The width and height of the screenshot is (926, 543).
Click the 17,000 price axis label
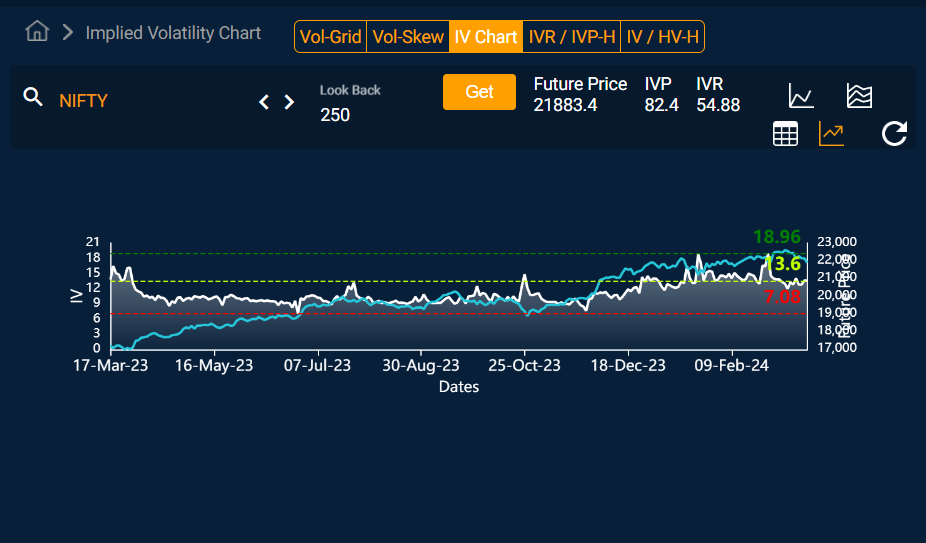[x=837, y=347]
